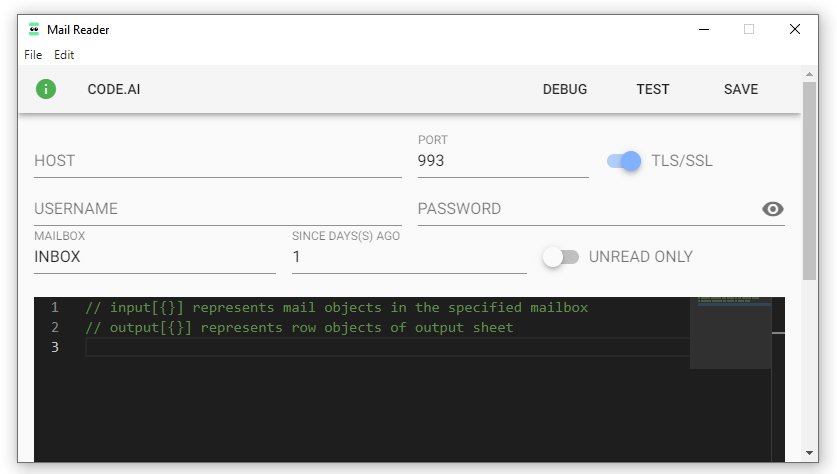Screen dimensions: 837x474
Task: Click the scroll down arrow of the window
Action: click(x=809, y=453)
